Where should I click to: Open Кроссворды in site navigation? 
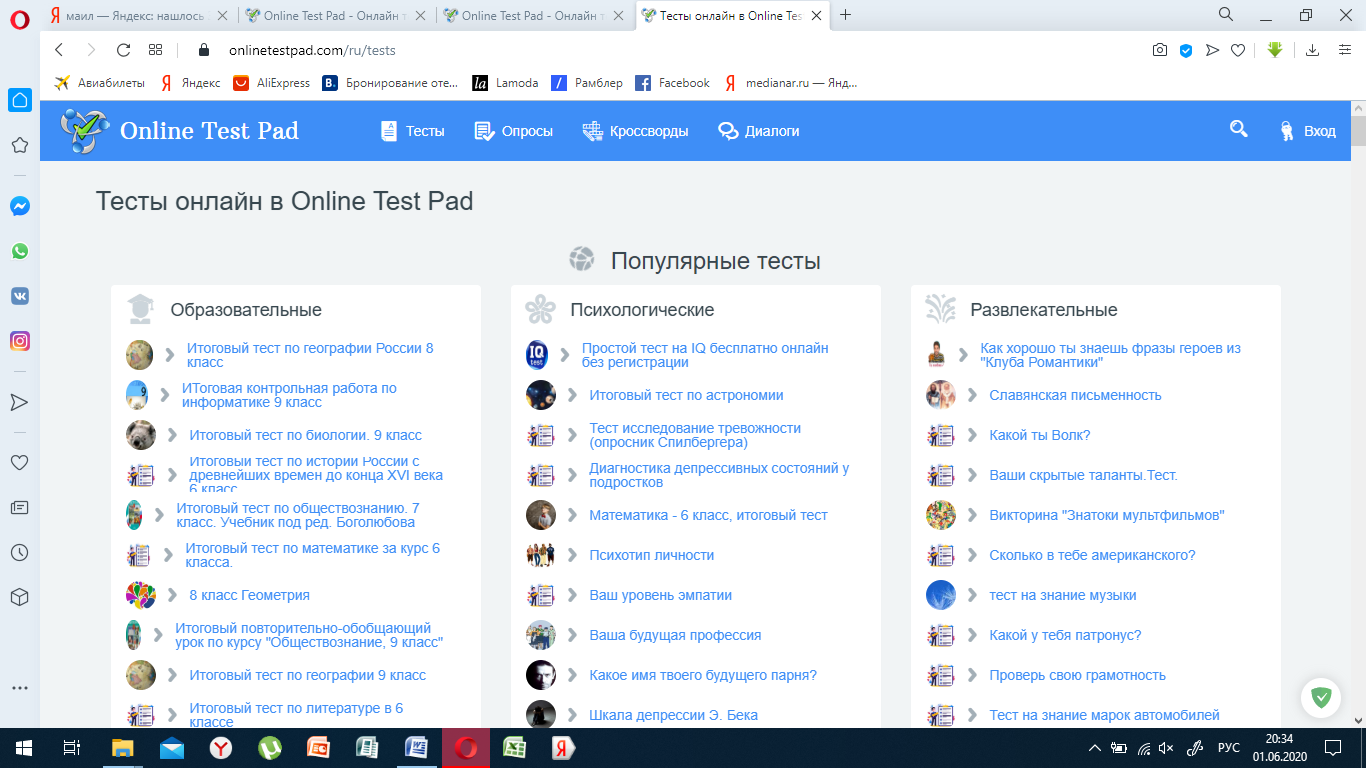635,131
